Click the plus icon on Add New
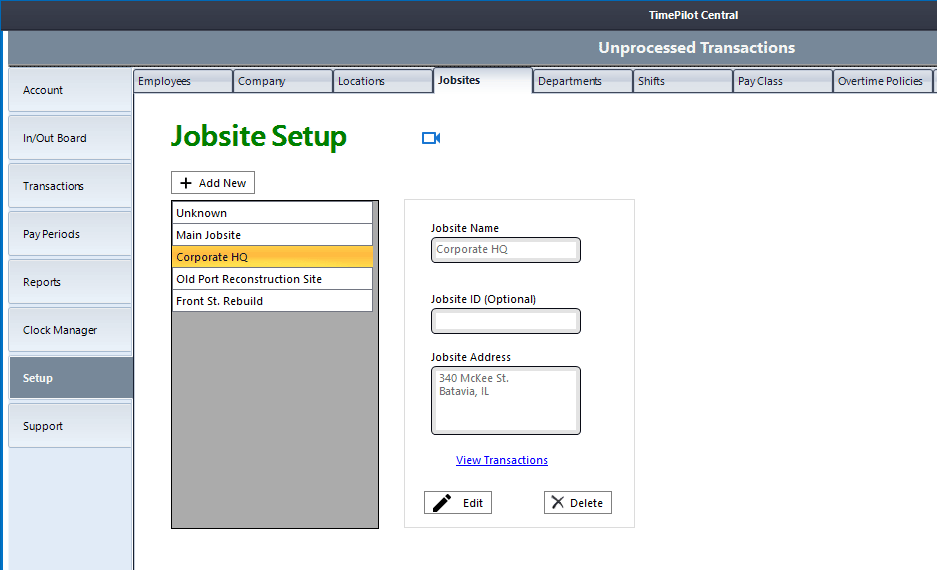This screenshot has height=570, width=937. (186, 183)
